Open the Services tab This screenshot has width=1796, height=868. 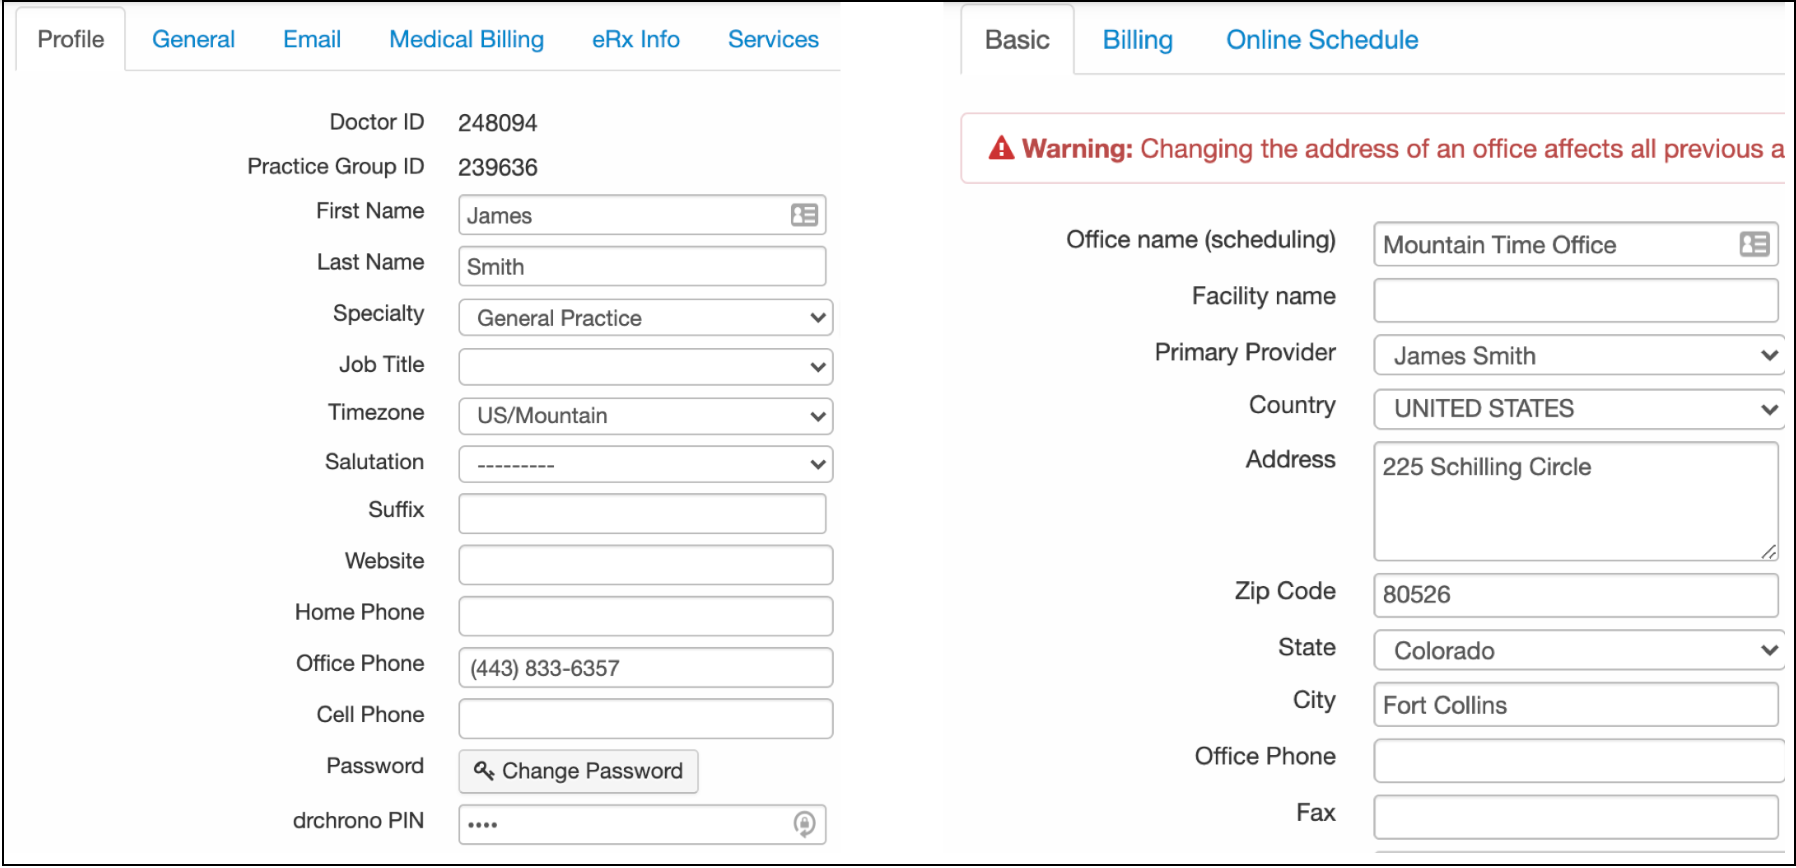point(773,39)
